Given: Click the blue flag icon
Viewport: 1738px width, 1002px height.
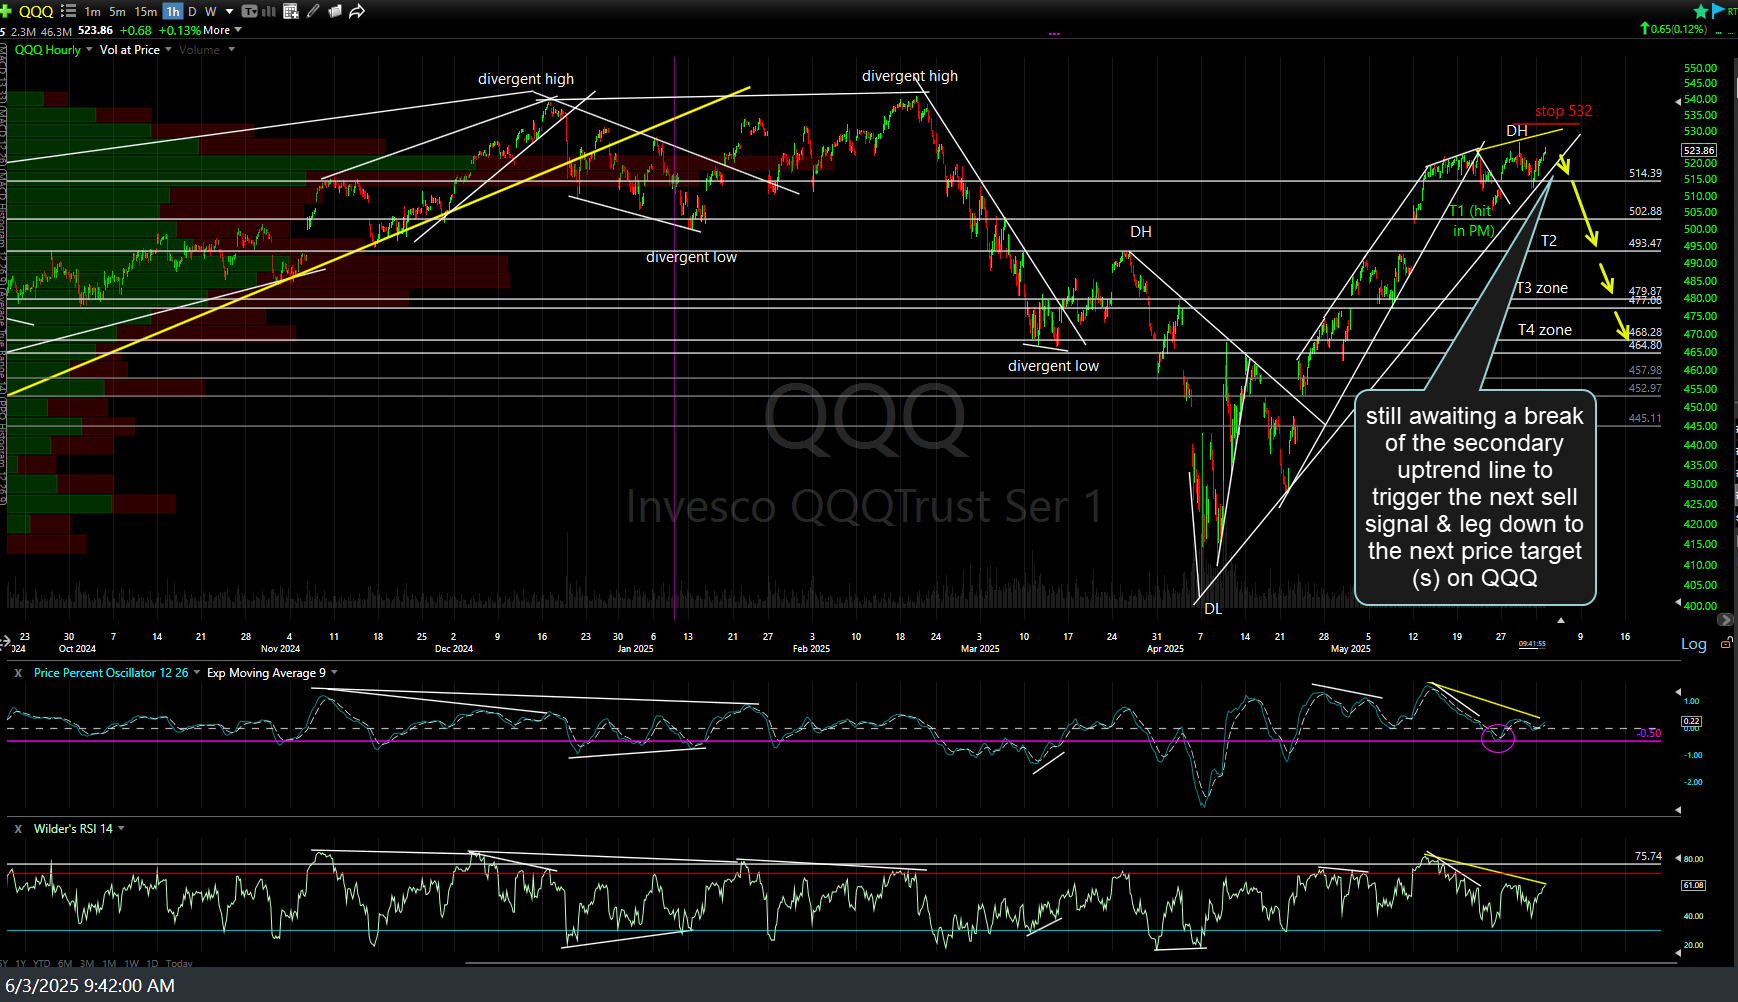Looking at the screenshot, I should [x=1717, y=9].
